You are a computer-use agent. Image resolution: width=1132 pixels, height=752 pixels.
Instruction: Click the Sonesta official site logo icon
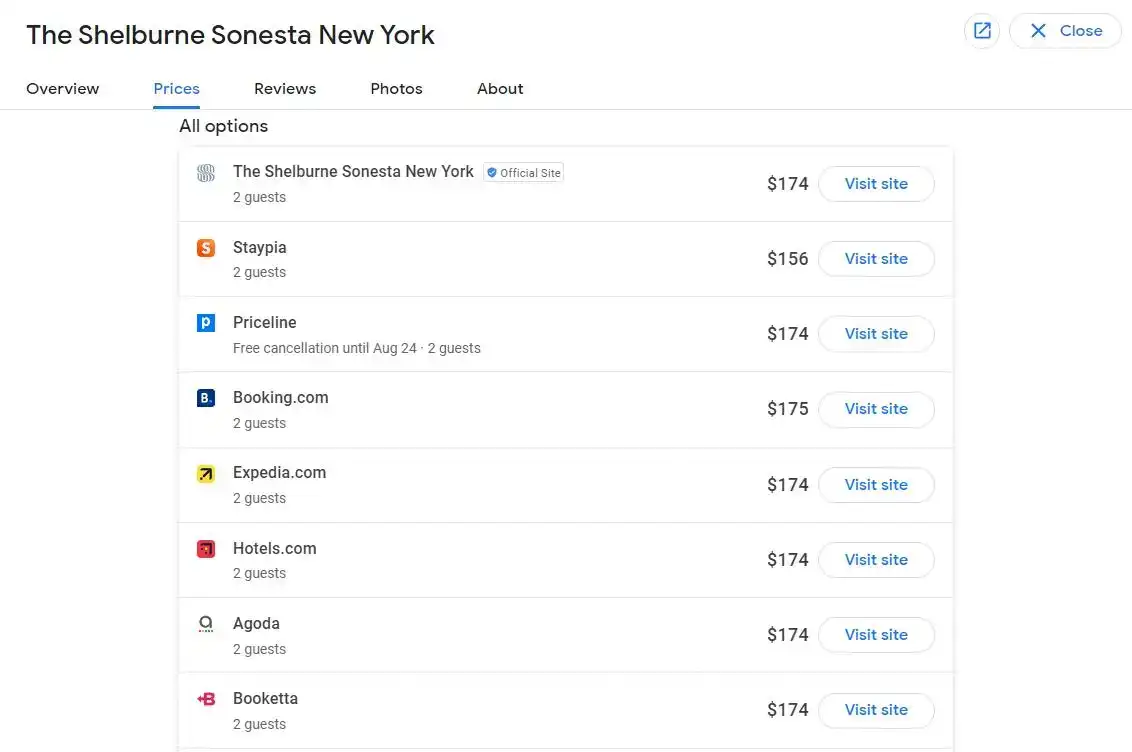click(206, 173)
